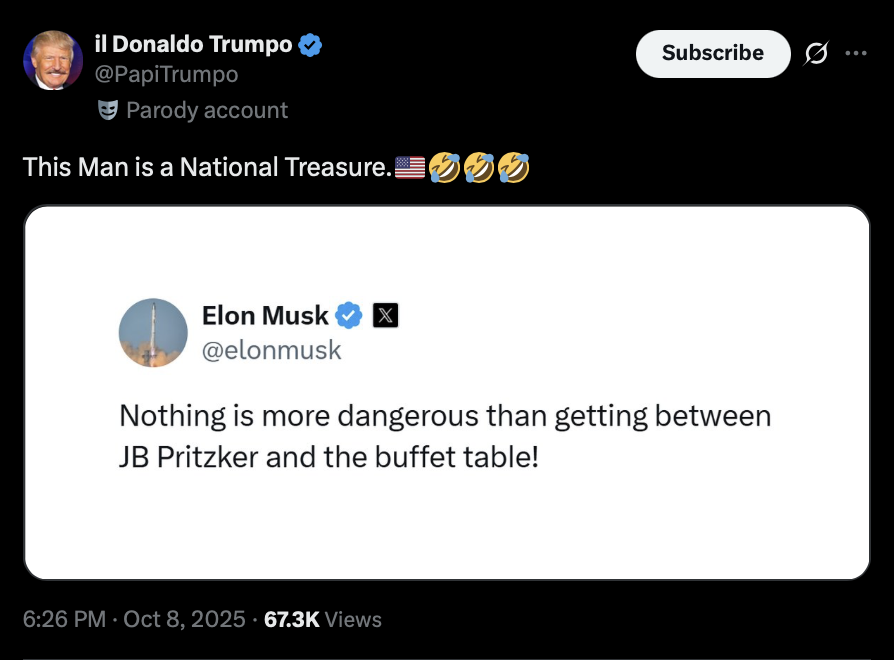Open the il Donaldo Trumpo display name link
This screenshot has height=660, width=894.
click(193, 44)
